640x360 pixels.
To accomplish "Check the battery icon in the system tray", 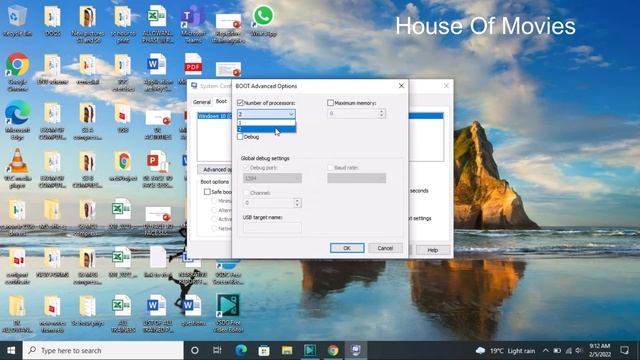I will click(557, 351).
